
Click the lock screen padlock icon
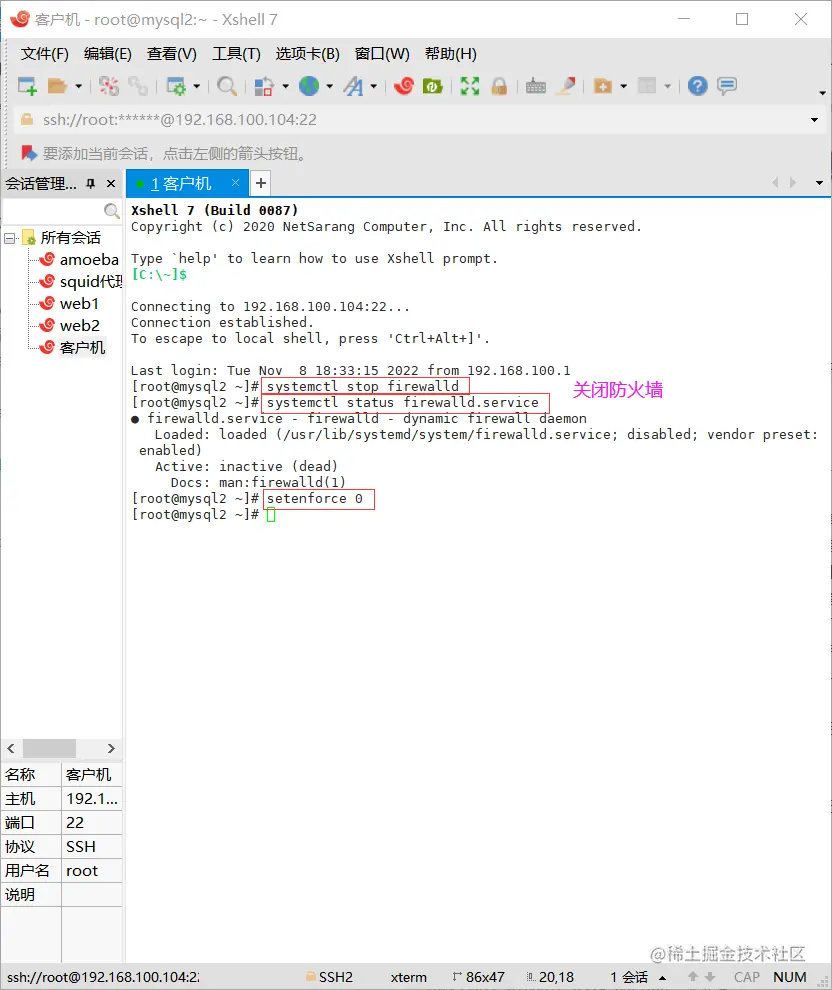(499, 86)
